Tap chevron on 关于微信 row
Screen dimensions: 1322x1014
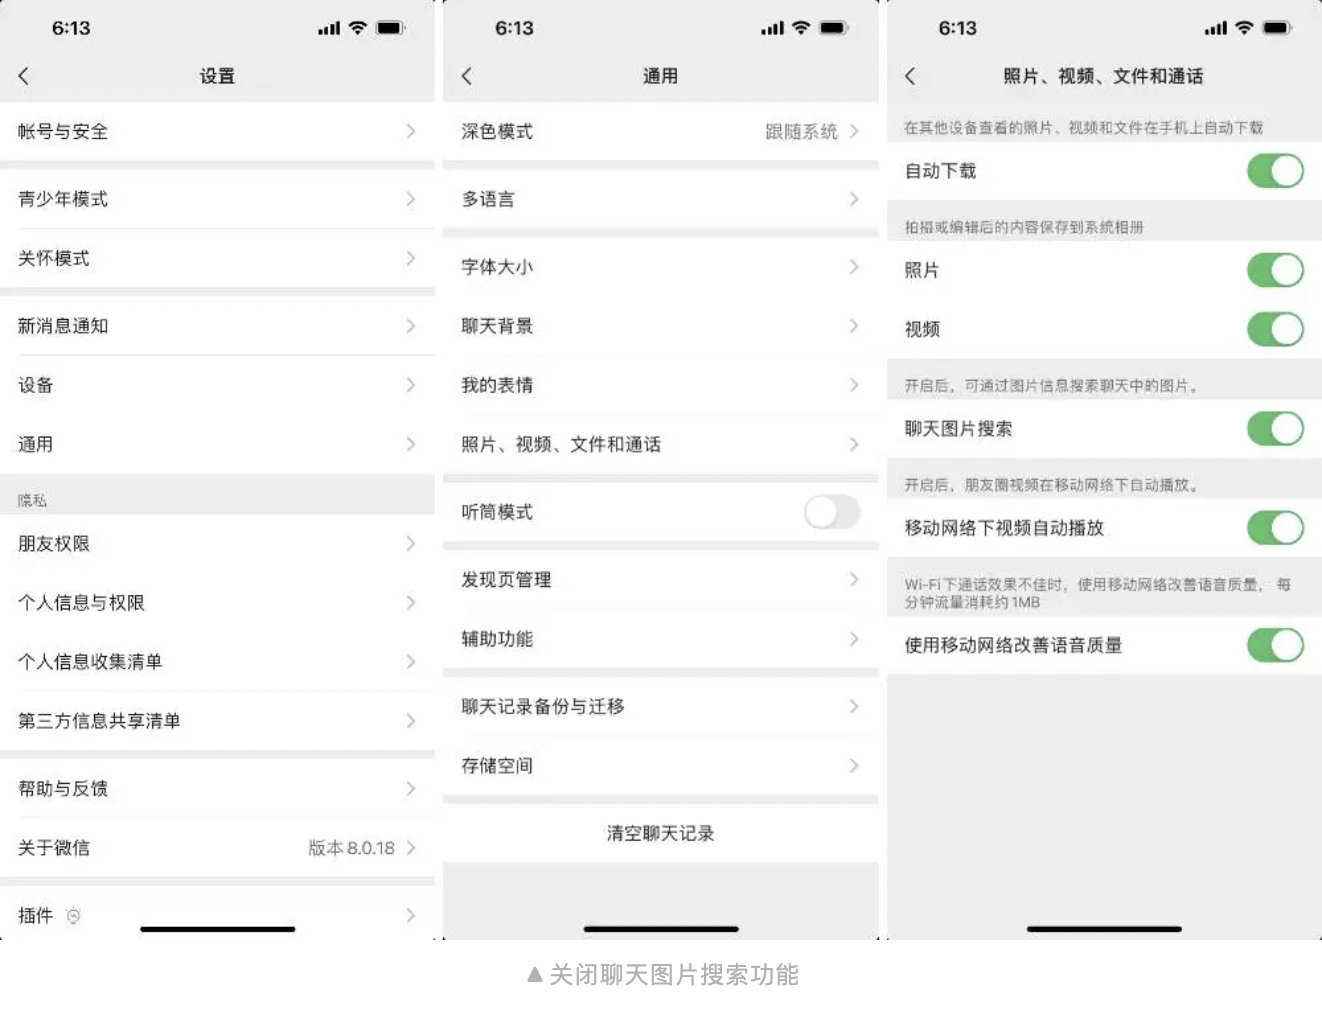[x=410, y=848]
